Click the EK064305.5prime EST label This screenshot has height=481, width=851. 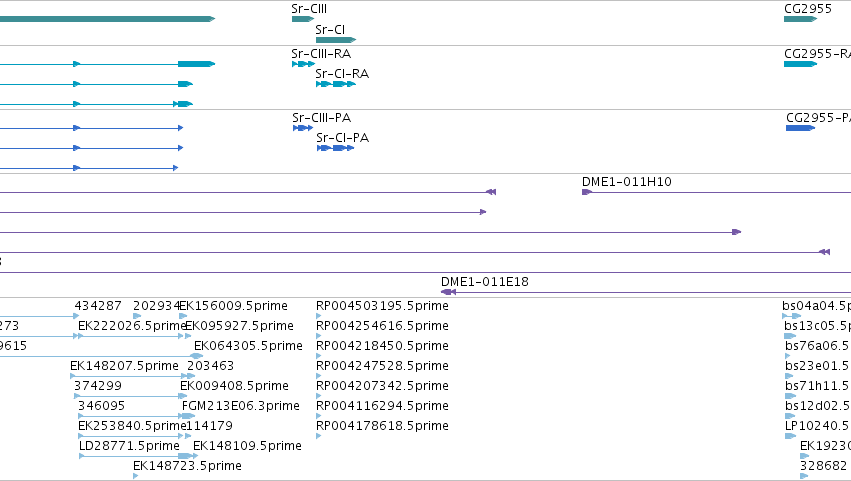248,346
